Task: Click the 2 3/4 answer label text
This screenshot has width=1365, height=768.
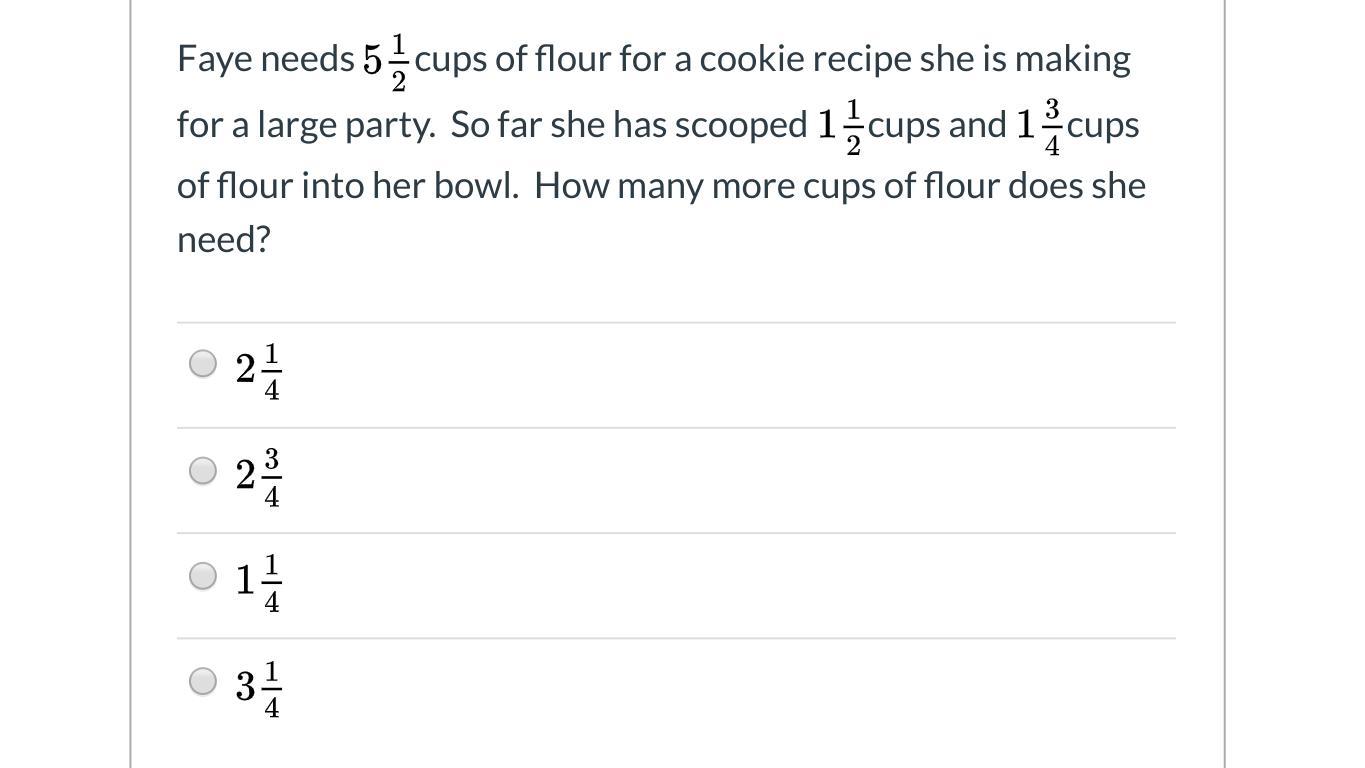Action: [259, 477]
